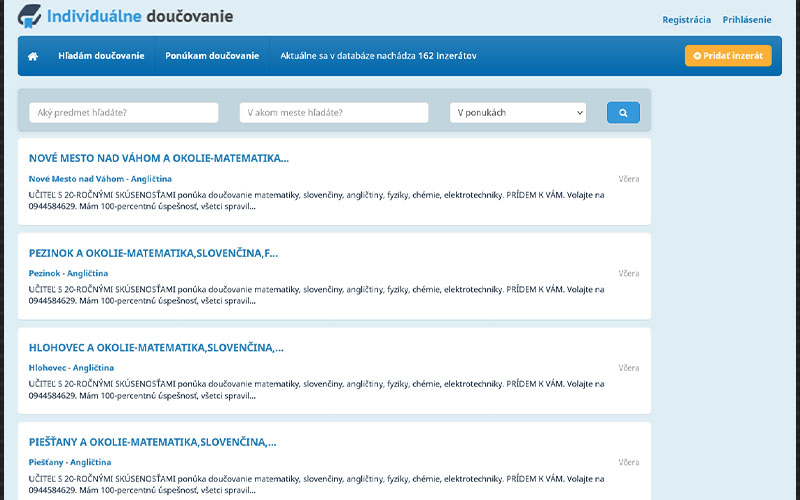
Task: Open the Hlohovec a okolie listing title
Action: [156, 348]
